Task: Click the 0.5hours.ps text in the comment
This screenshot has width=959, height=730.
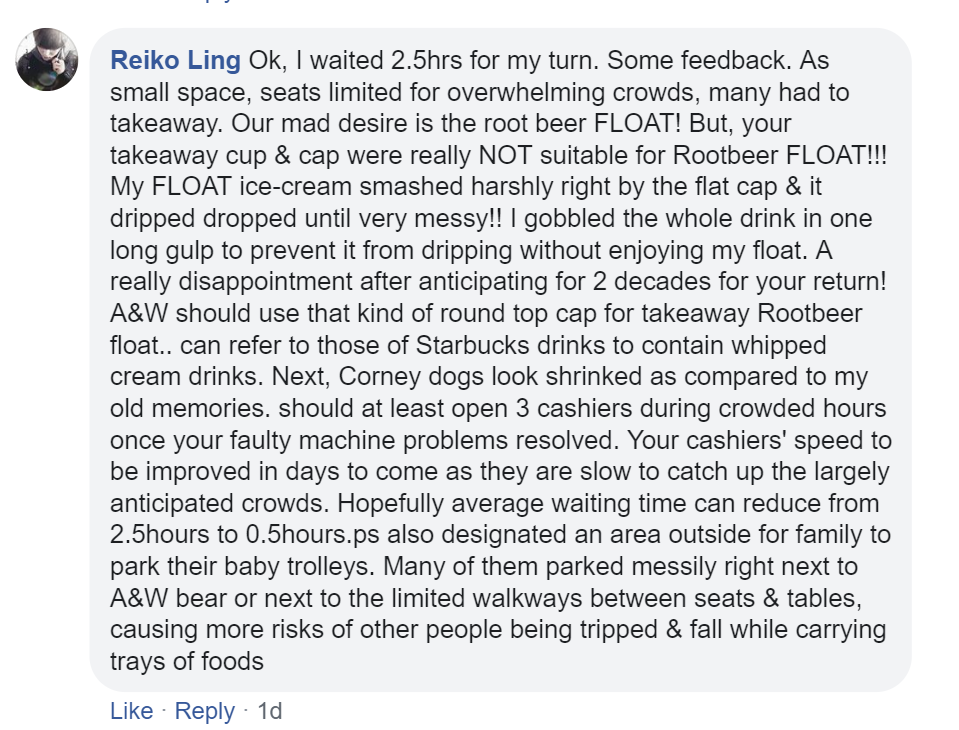Action: [x=313, y=535]
